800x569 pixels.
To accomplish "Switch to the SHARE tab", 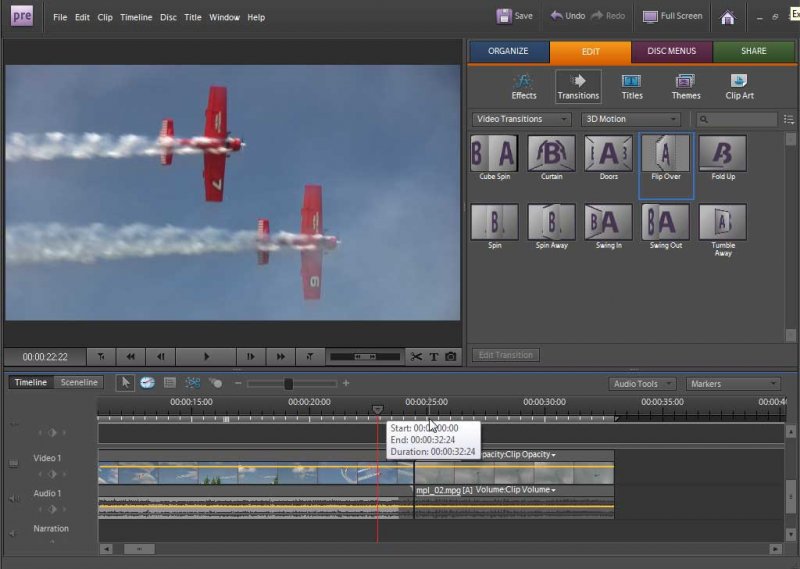I will (x=754, y=51).
